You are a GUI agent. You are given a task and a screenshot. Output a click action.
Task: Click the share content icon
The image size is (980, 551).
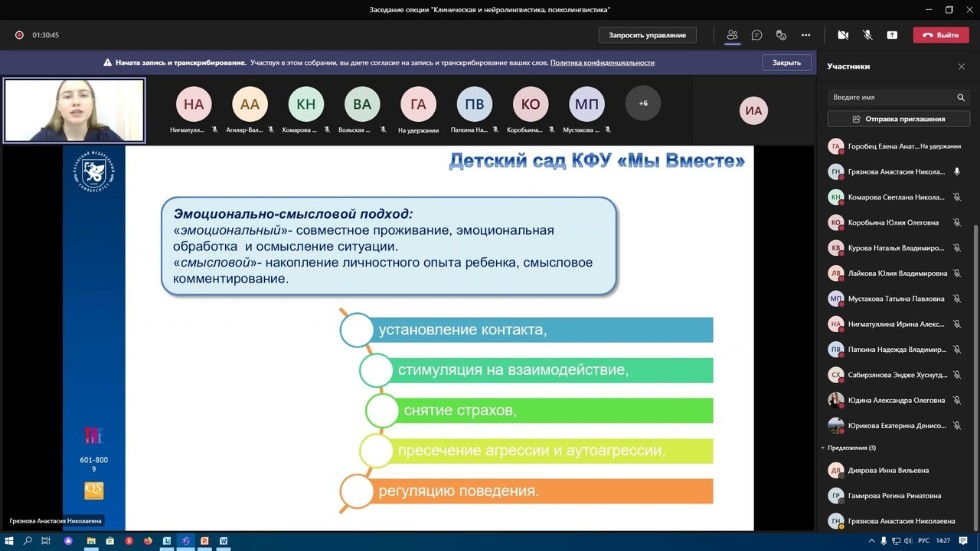(x=892, y=35)
